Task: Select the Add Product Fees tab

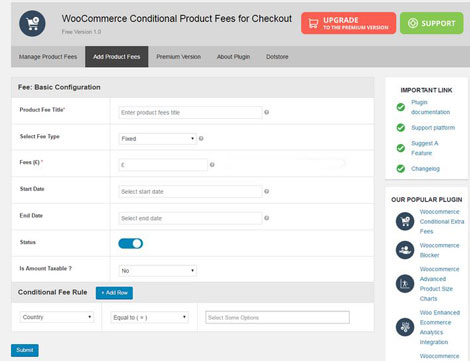Action: 117,57
